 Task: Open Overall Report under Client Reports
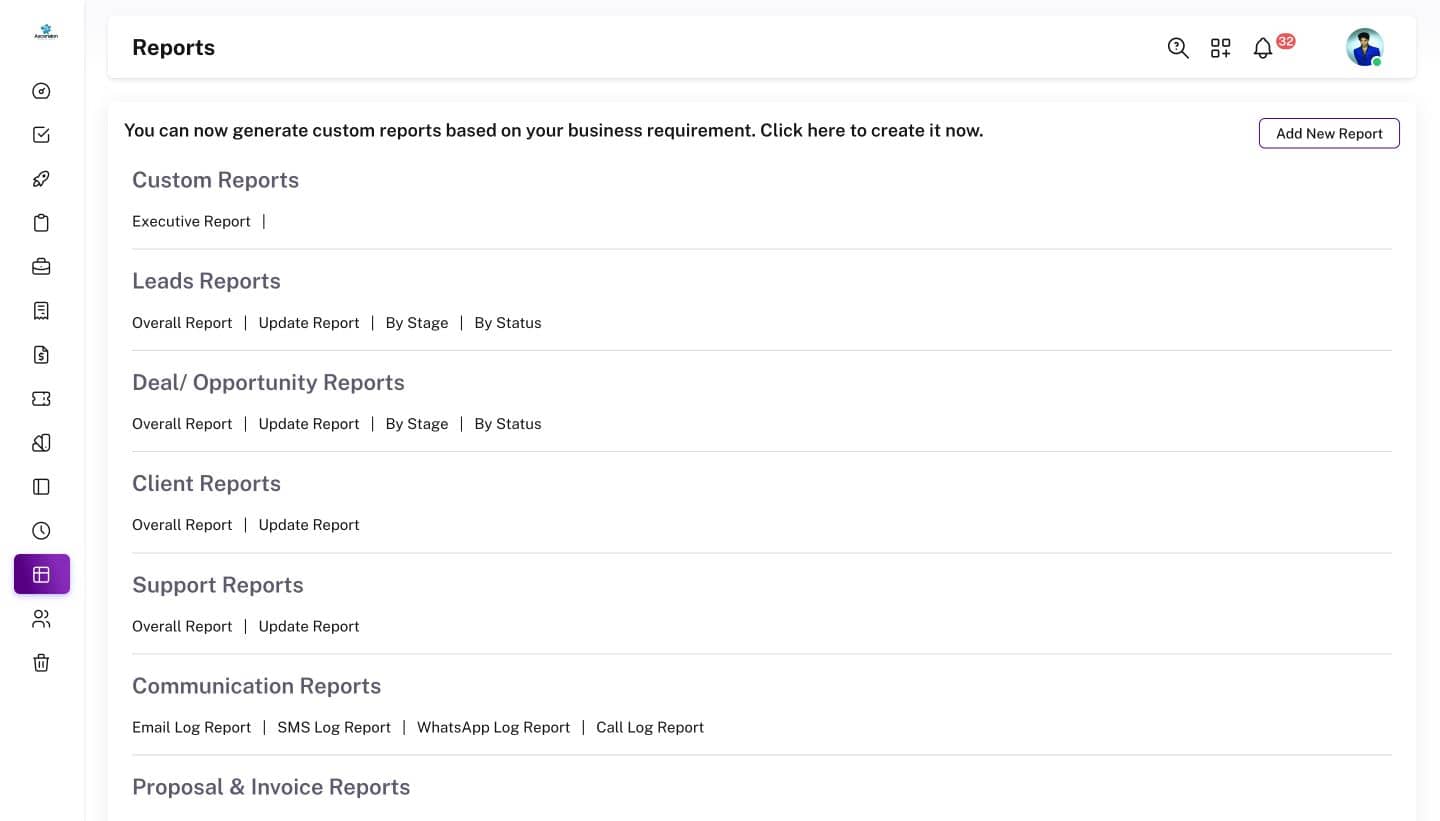[x=182, y=525]
